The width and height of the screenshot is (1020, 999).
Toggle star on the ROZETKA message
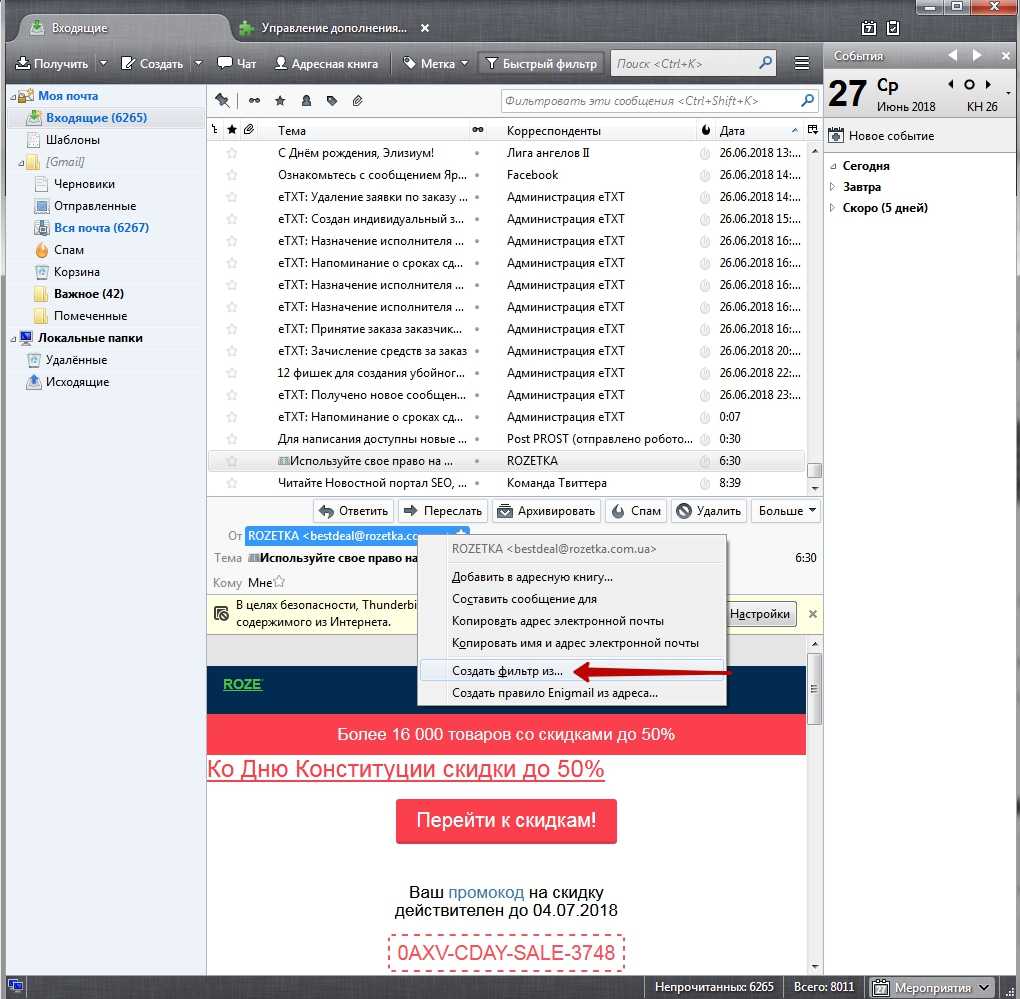tap(232, 461)
